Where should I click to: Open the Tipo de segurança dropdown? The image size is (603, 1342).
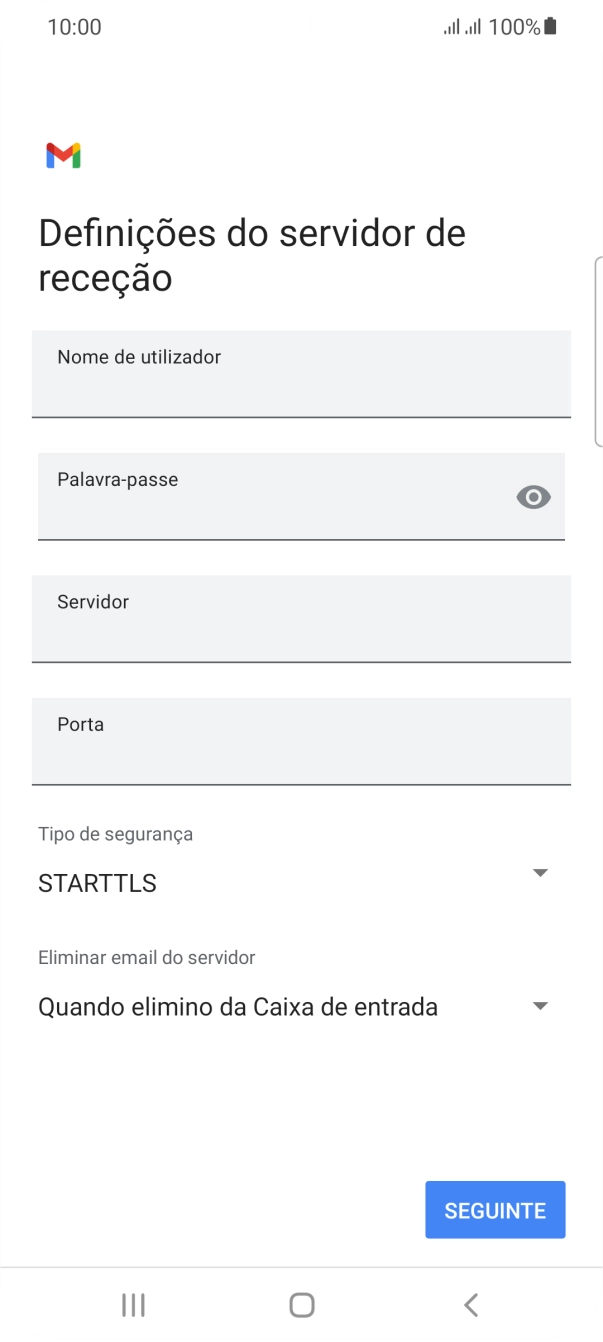[540, 872]
